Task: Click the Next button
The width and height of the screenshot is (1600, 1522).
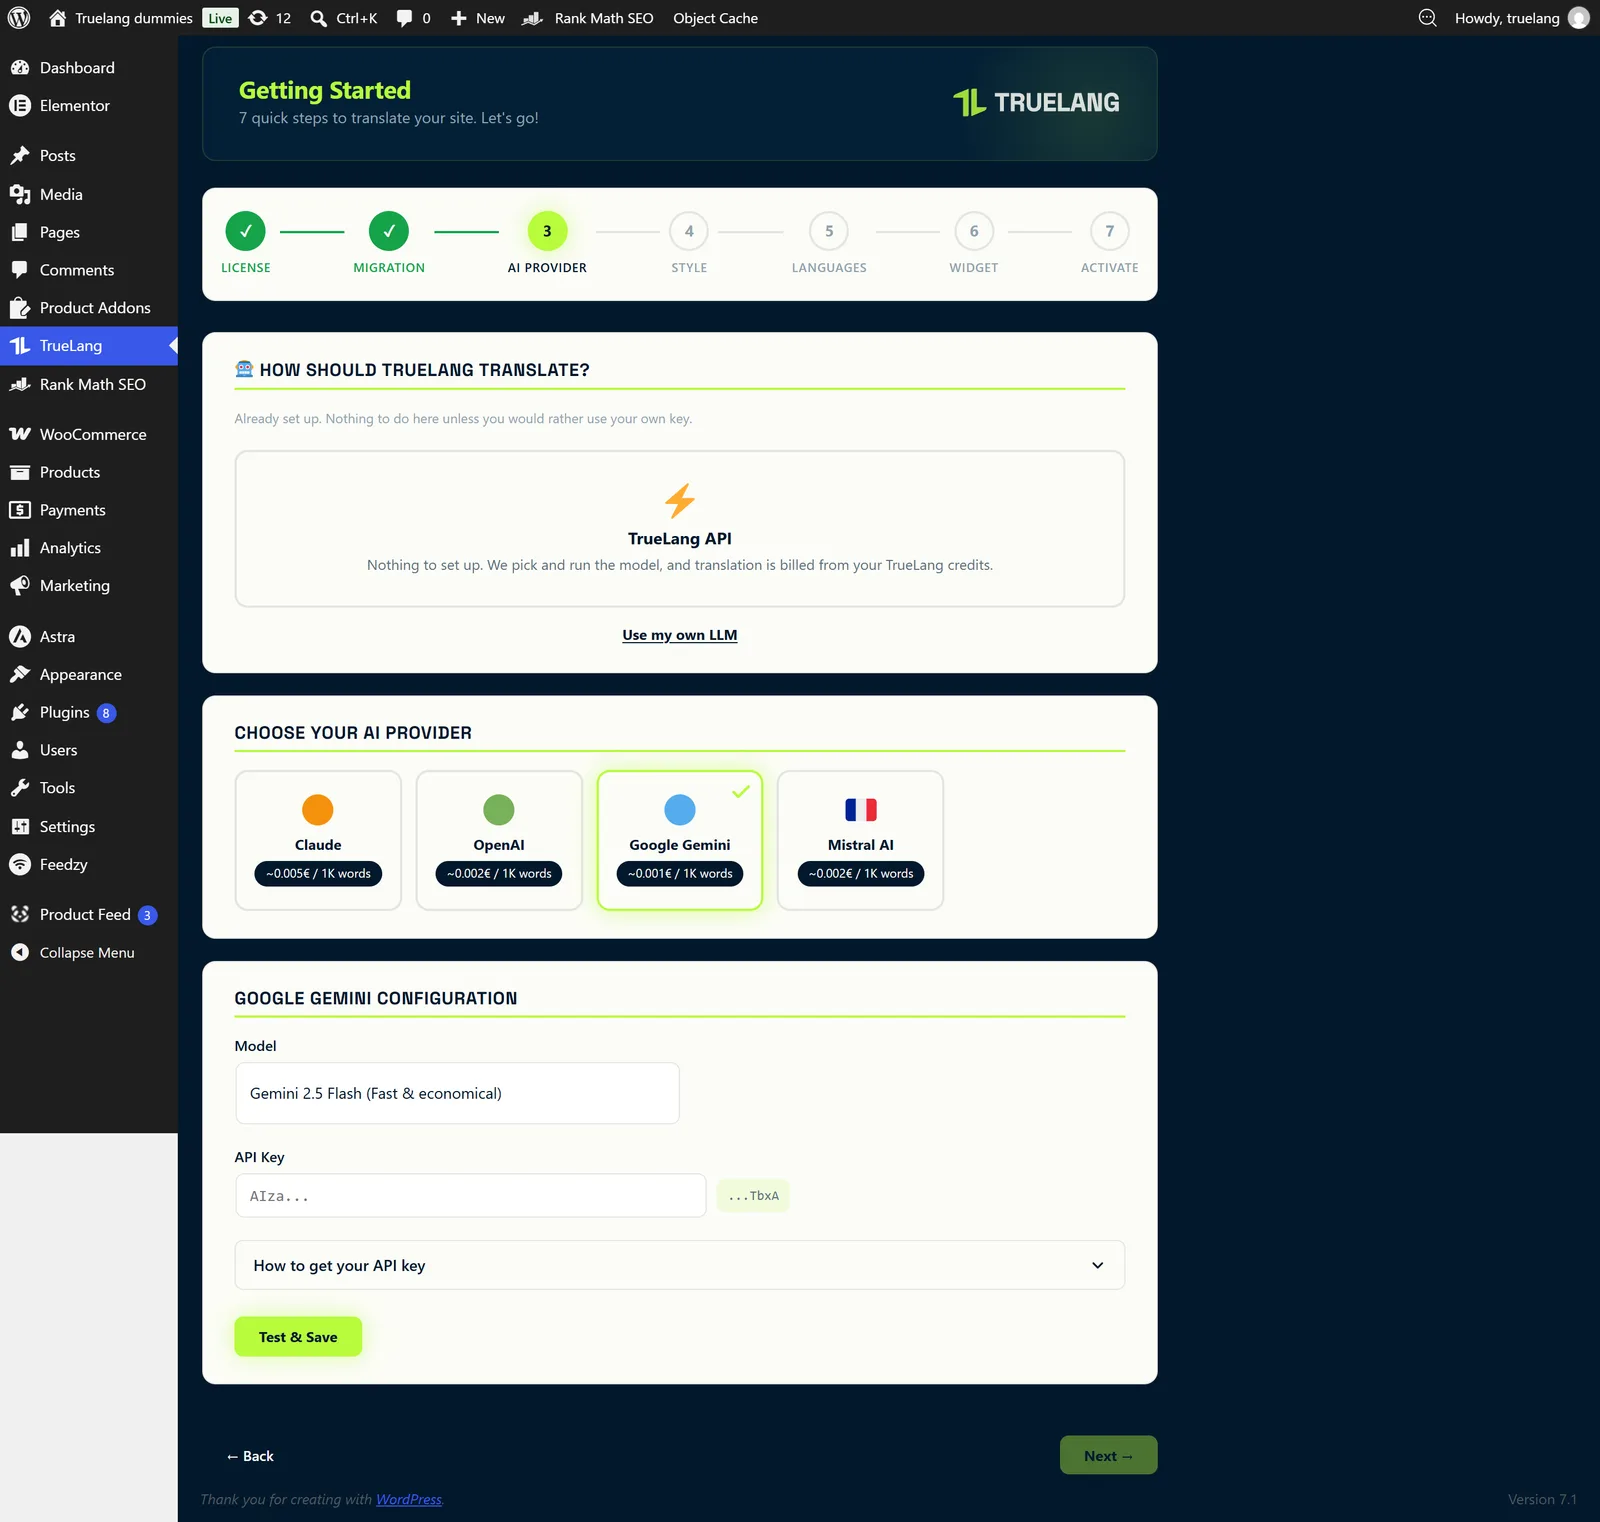Action: click(x=1109, y=1456)
